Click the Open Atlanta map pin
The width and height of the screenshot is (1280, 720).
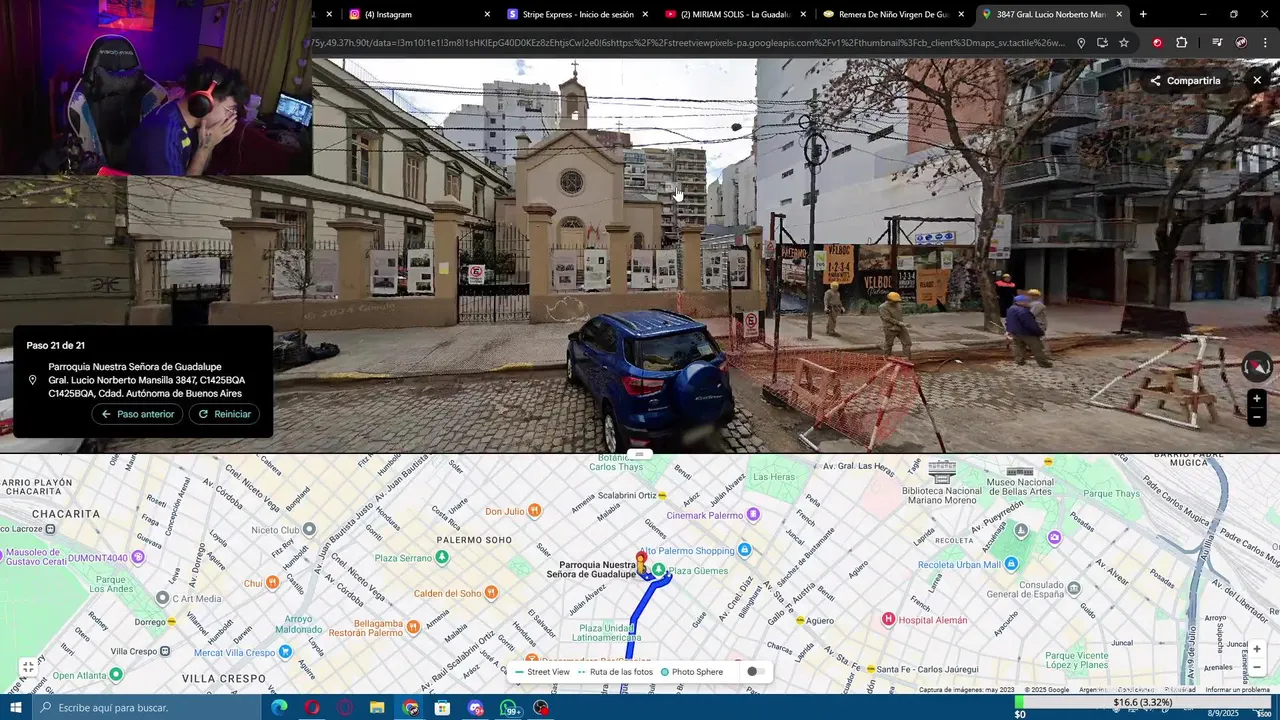click(116, 675)
